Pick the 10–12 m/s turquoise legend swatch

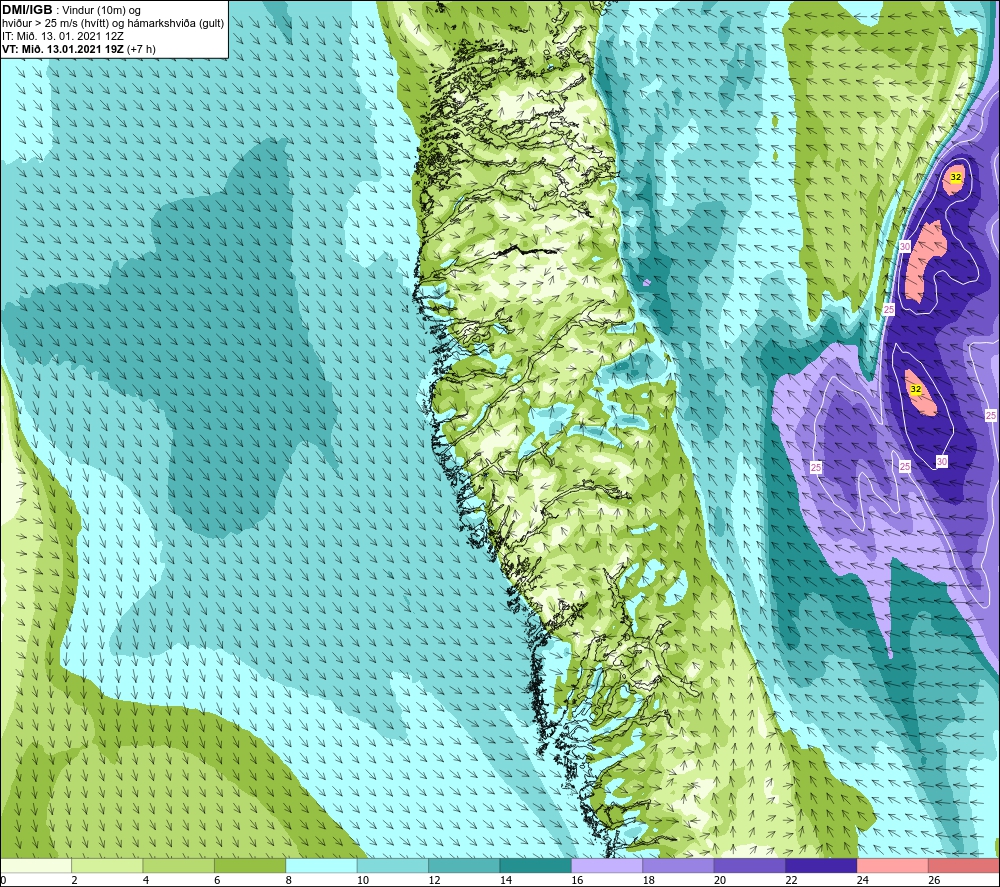point(393,865)
